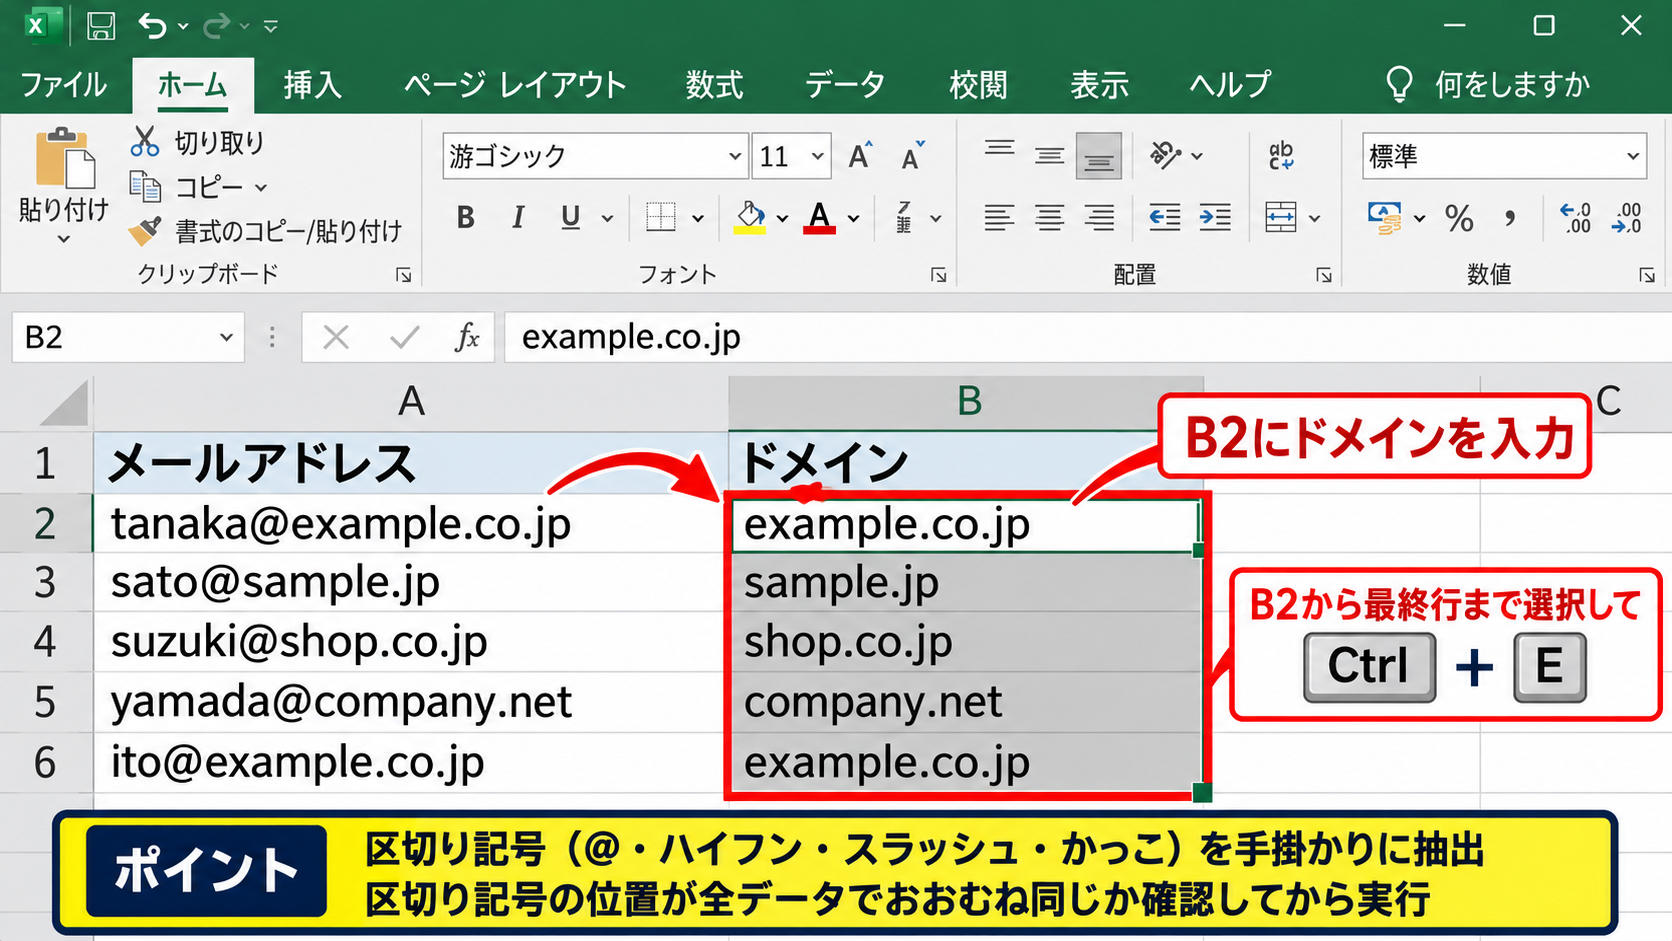Click the Format Painter brush icon
Image resolution: width=1672 pixels, height=941 pixels.
click(x=145, y=231)
